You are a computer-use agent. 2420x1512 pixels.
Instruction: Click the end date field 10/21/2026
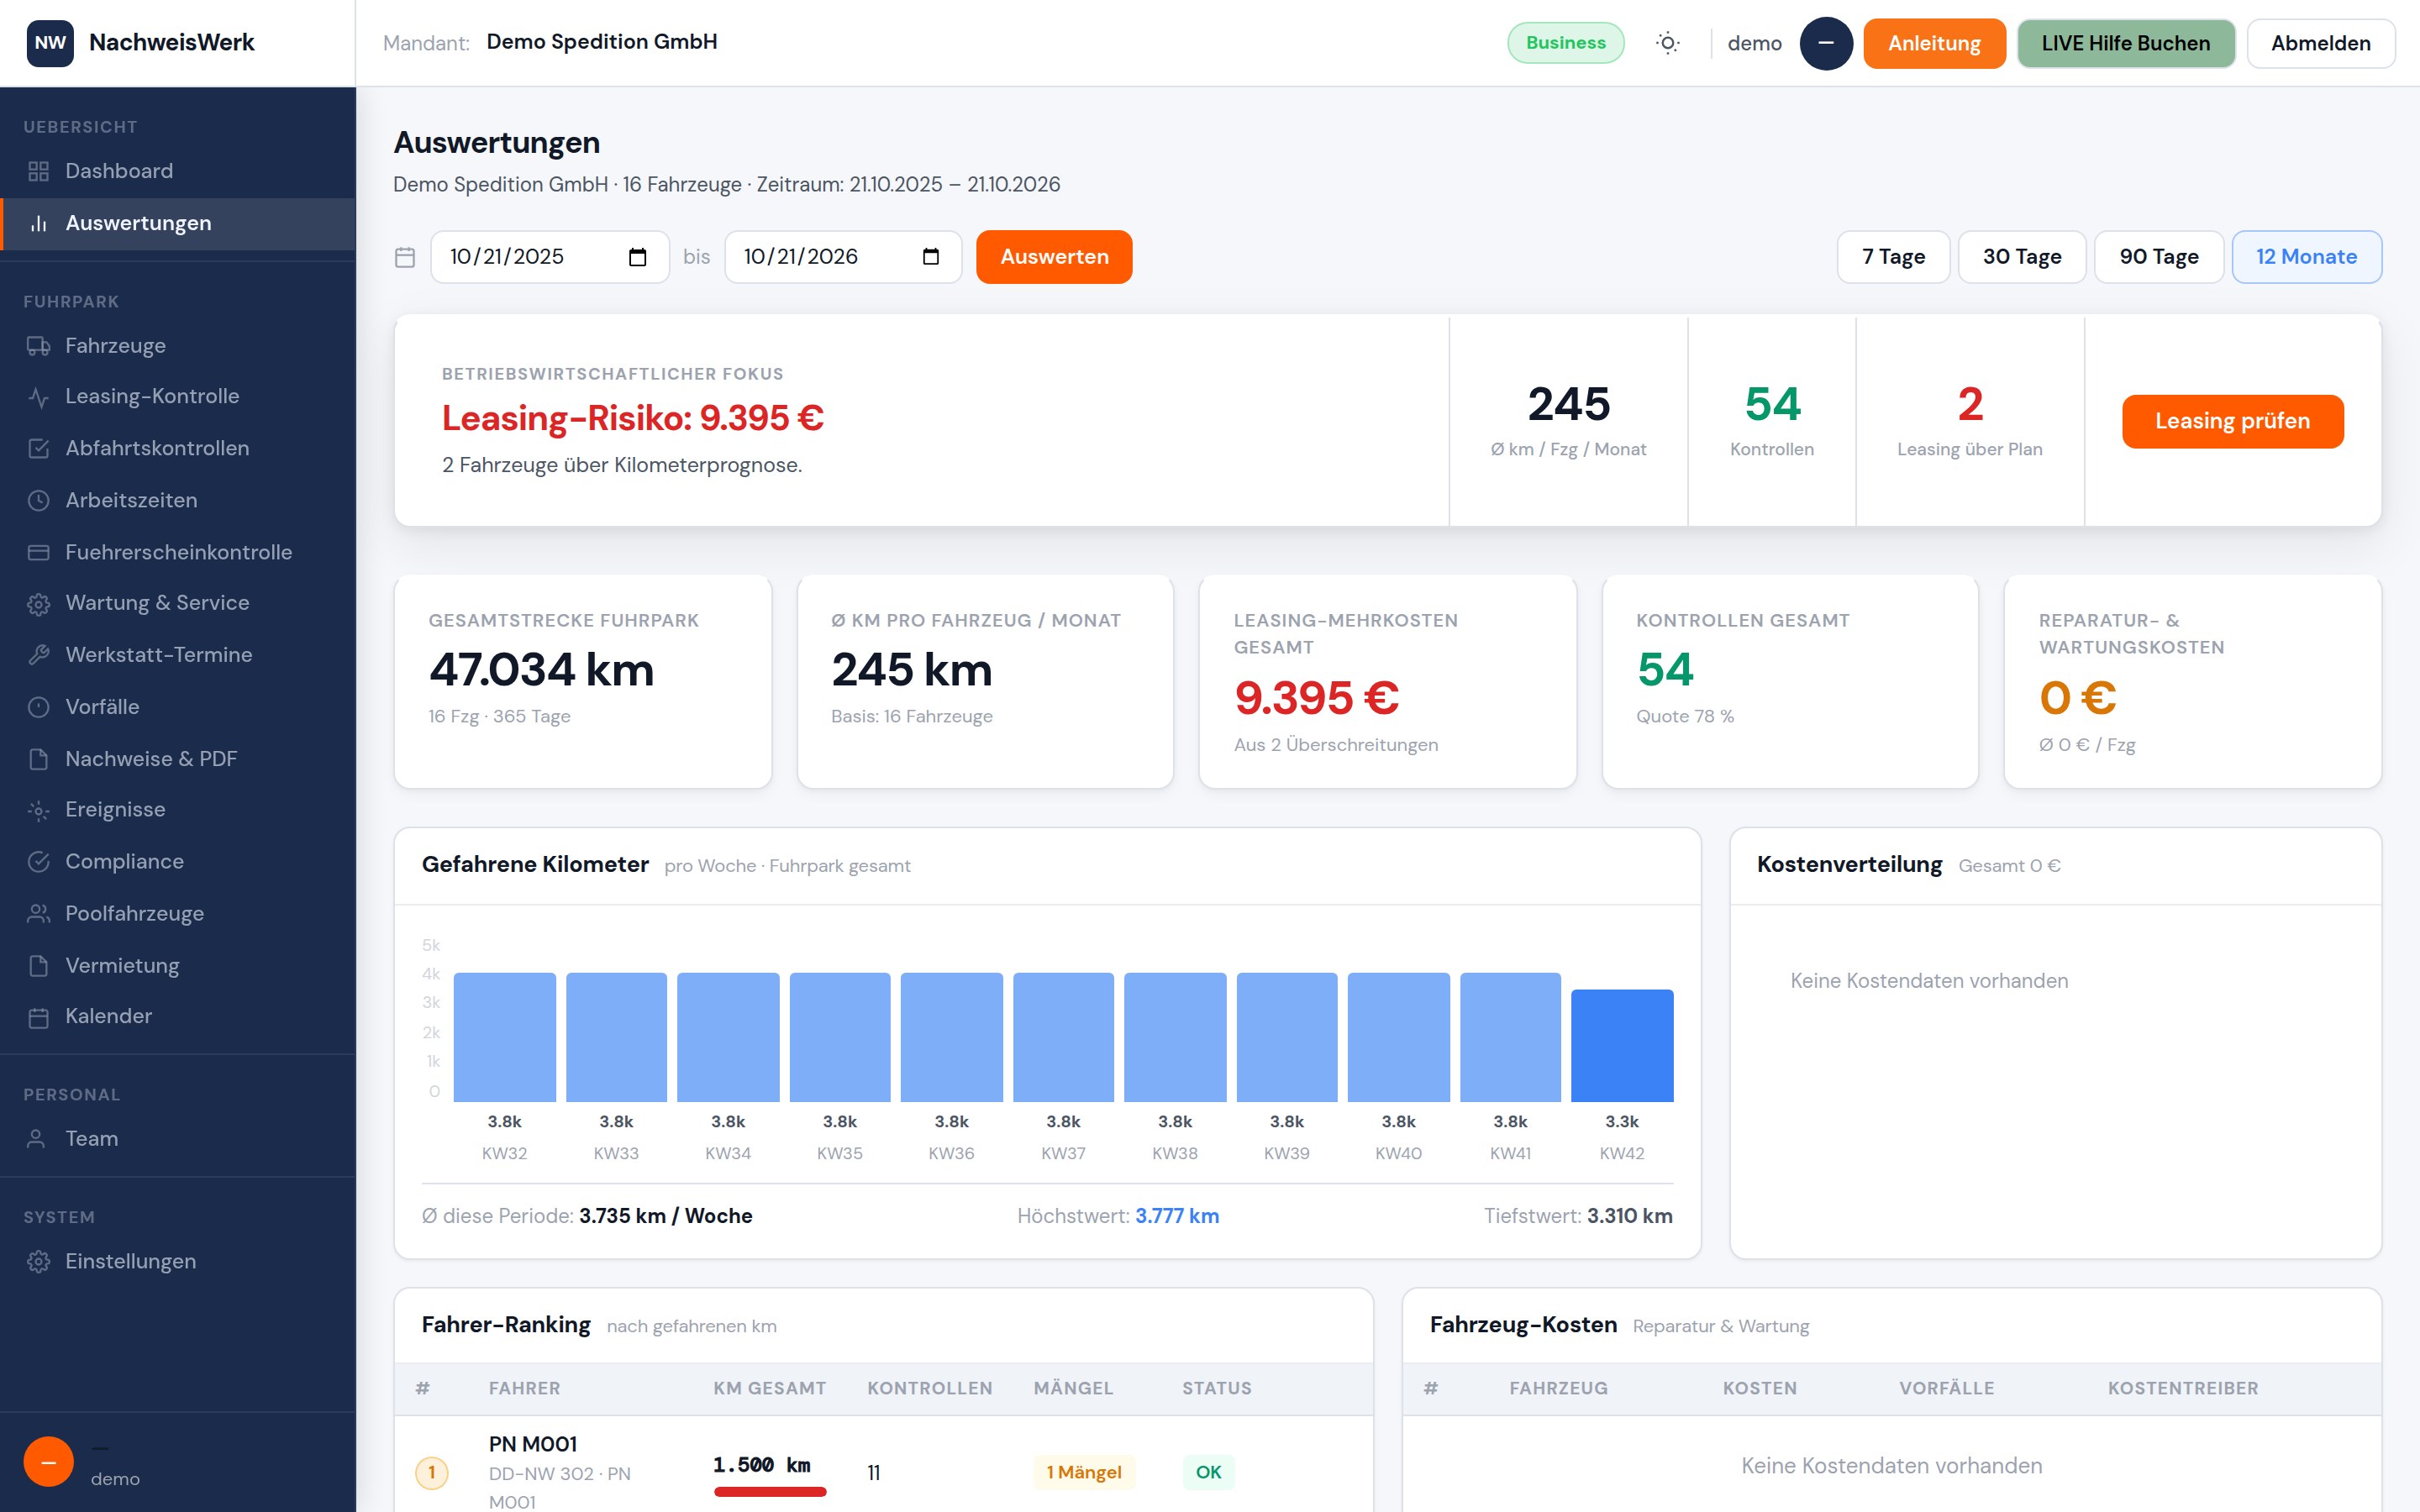pos(843,257)
